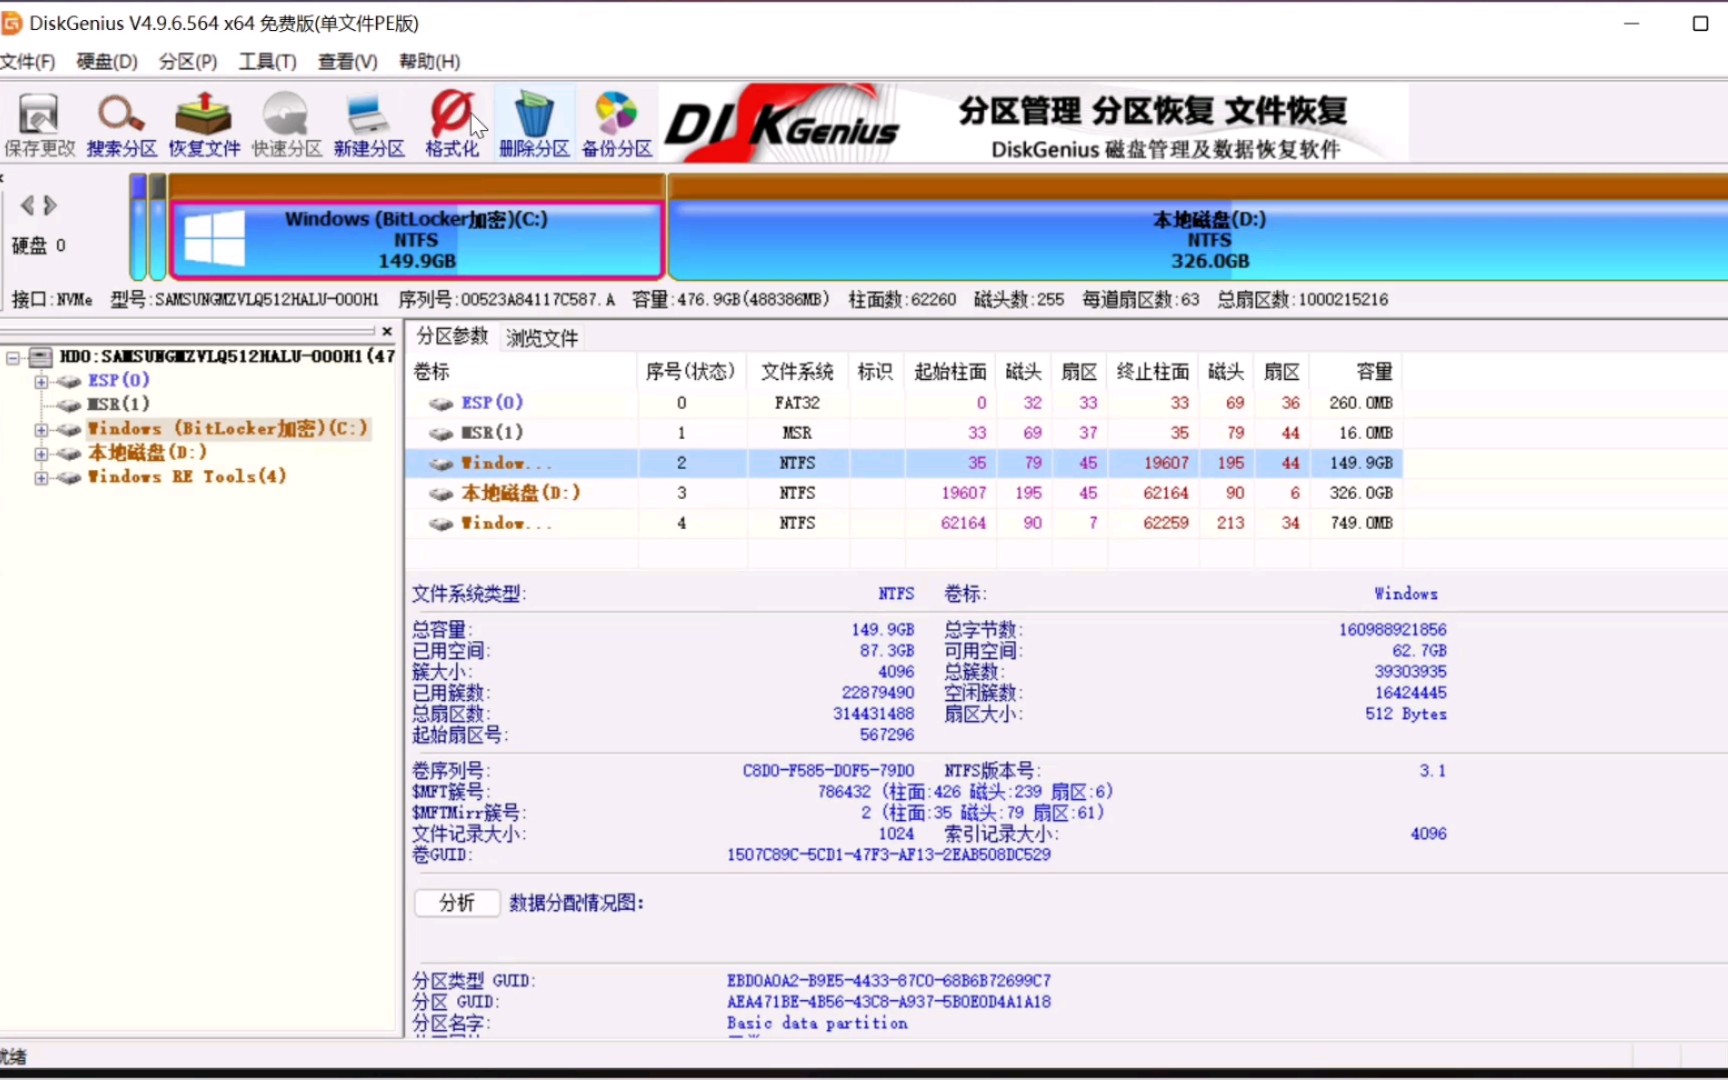Expand the Windows (BitLocker加密)(C:) tree node
1728x1080 pixels.
41,429
